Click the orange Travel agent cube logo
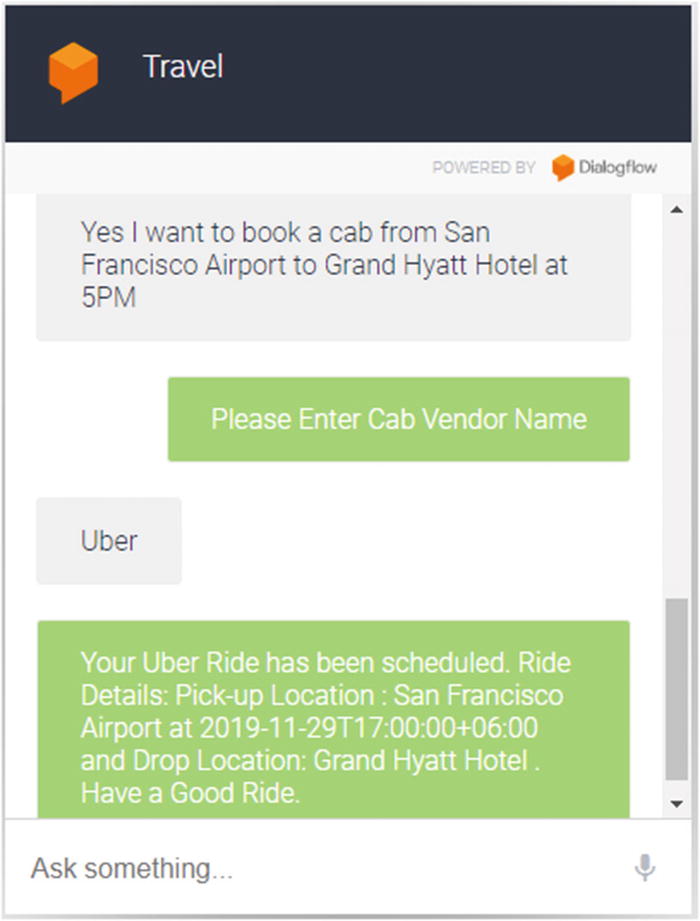 pyautogui.click(x=73, y=72)
